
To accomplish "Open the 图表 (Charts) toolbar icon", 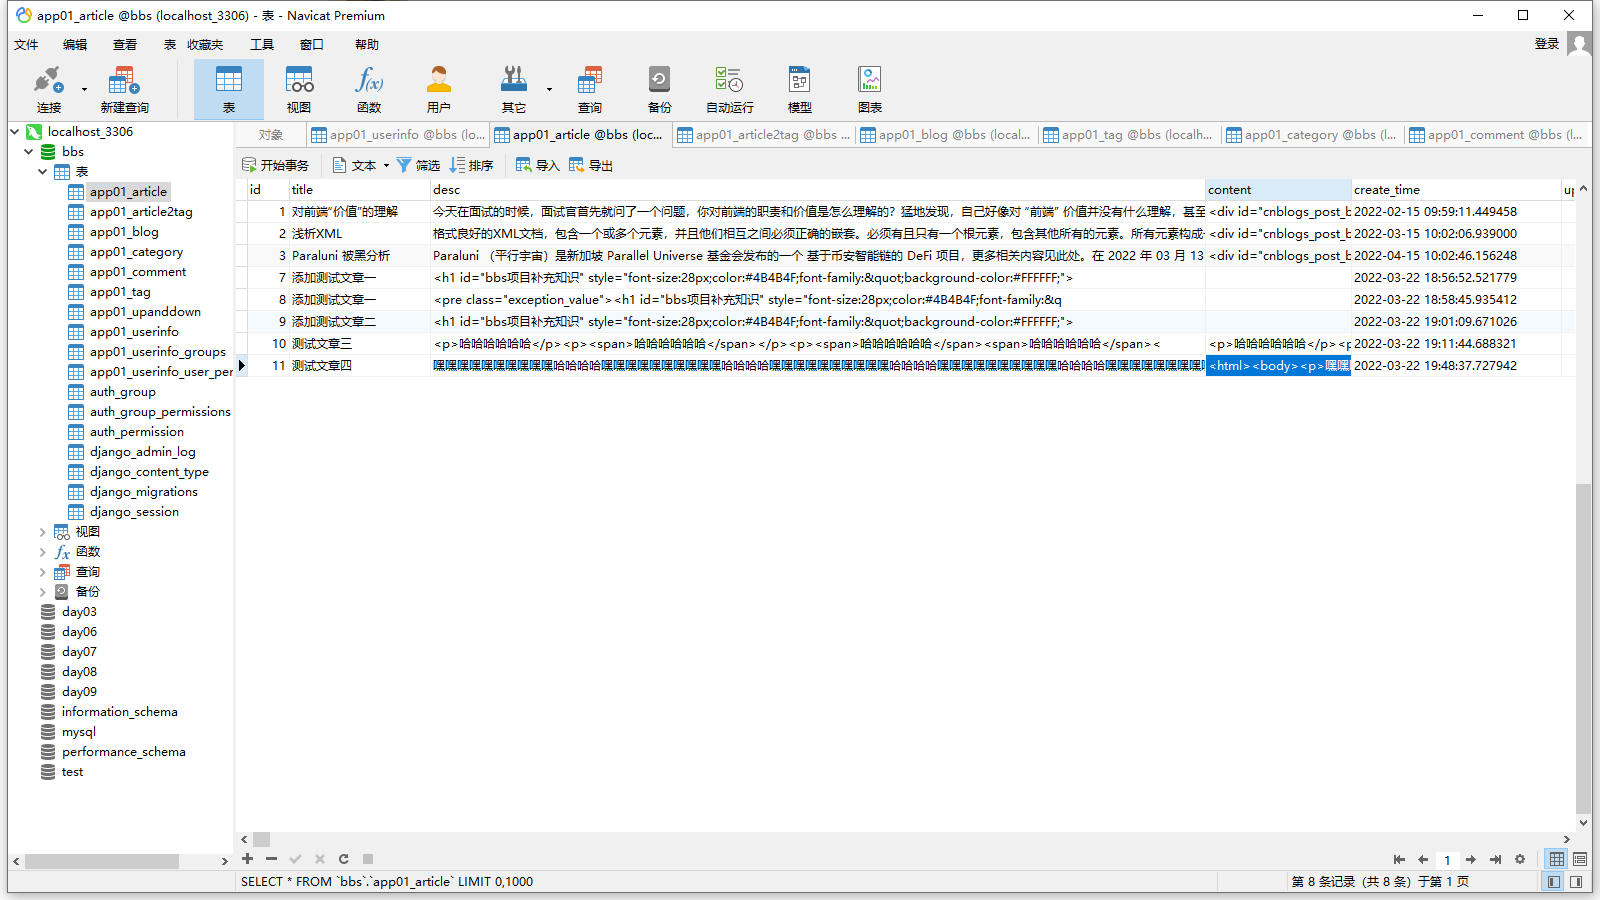I will coord(870,89).
